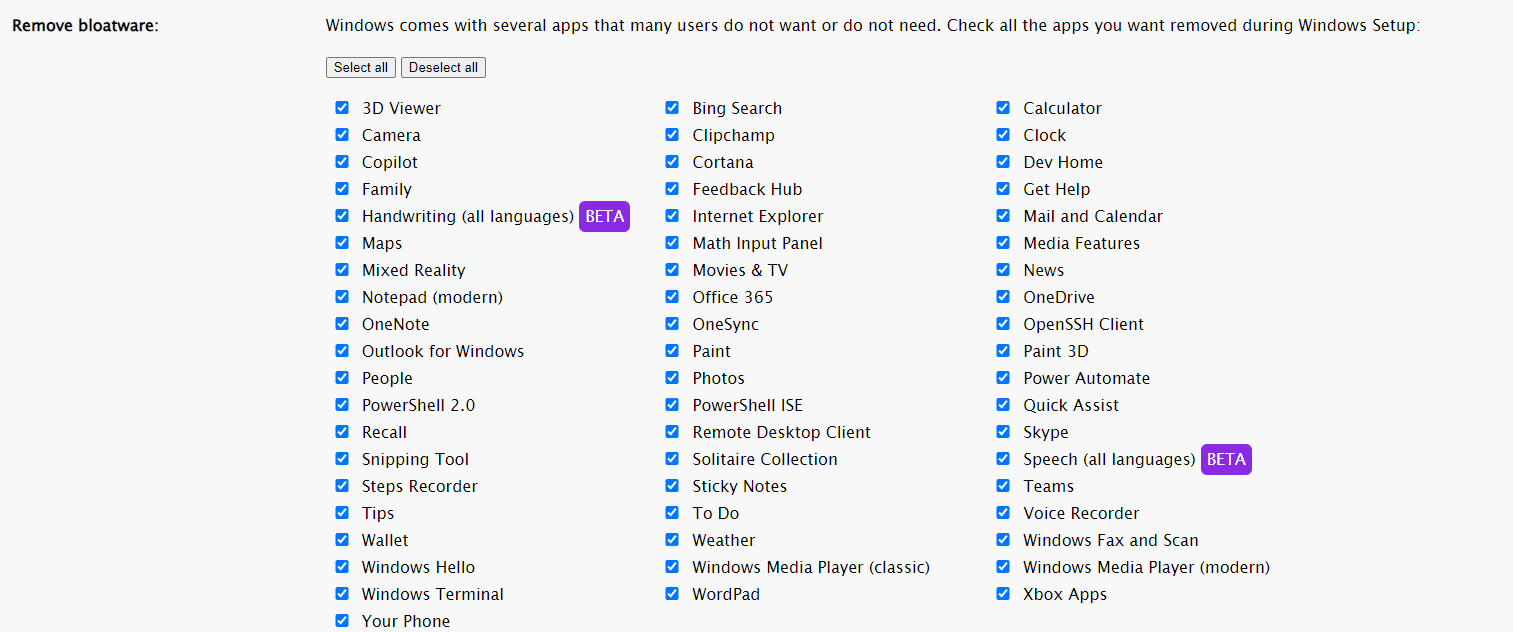
Task: Uncheck the Wallet checkbox
Action: (342, 540)
